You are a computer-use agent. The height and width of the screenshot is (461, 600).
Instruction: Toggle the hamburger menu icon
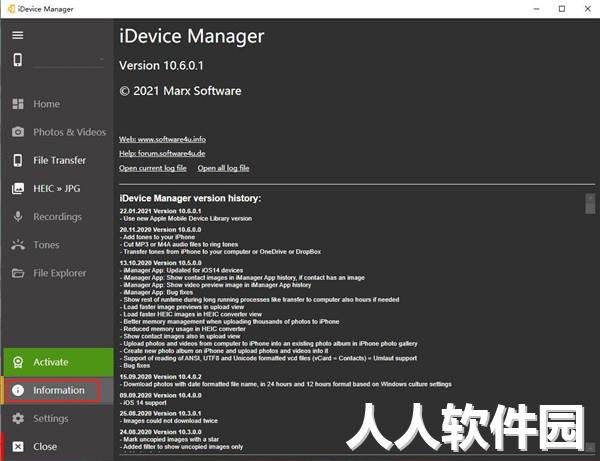(18, 36)
